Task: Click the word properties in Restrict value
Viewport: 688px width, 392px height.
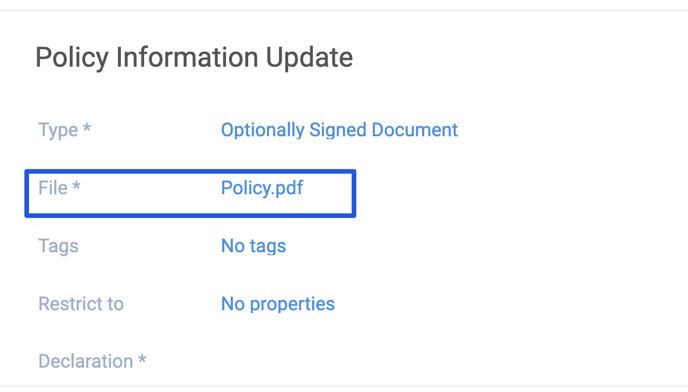Action: pyautogui.click(x=292, y=305)
